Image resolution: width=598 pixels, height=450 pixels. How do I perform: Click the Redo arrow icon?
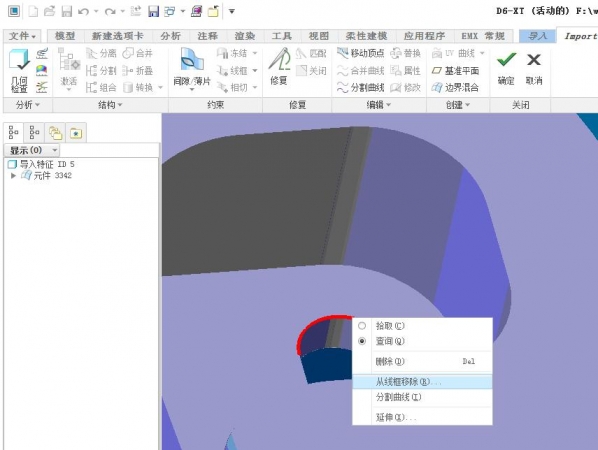(x=110, y=12)
